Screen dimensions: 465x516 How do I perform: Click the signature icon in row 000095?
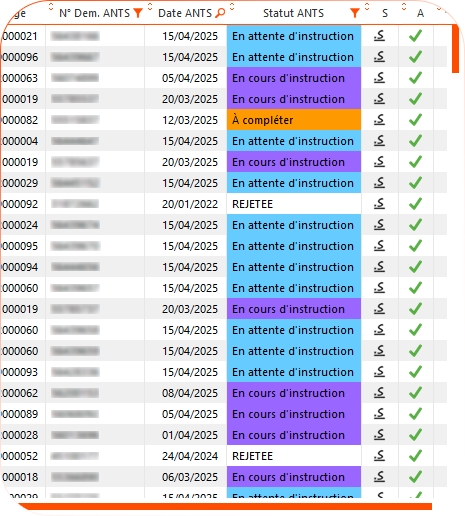379,246
